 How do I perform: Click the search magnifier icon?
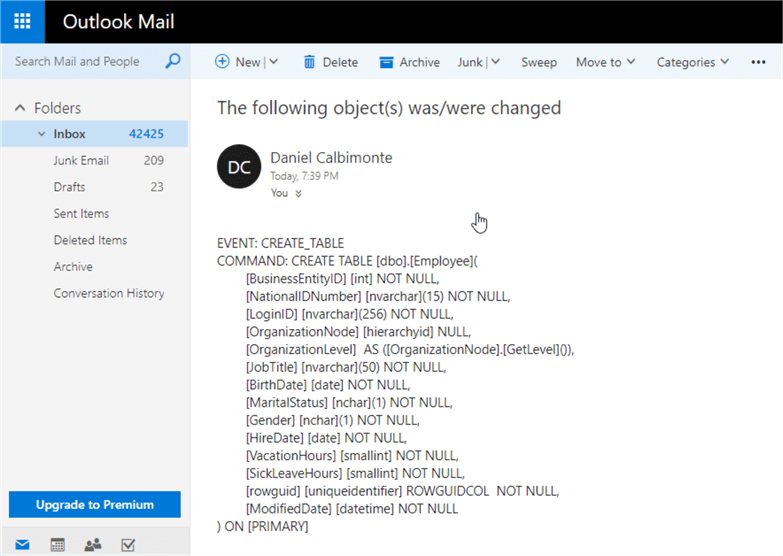[x=173, y=61]
